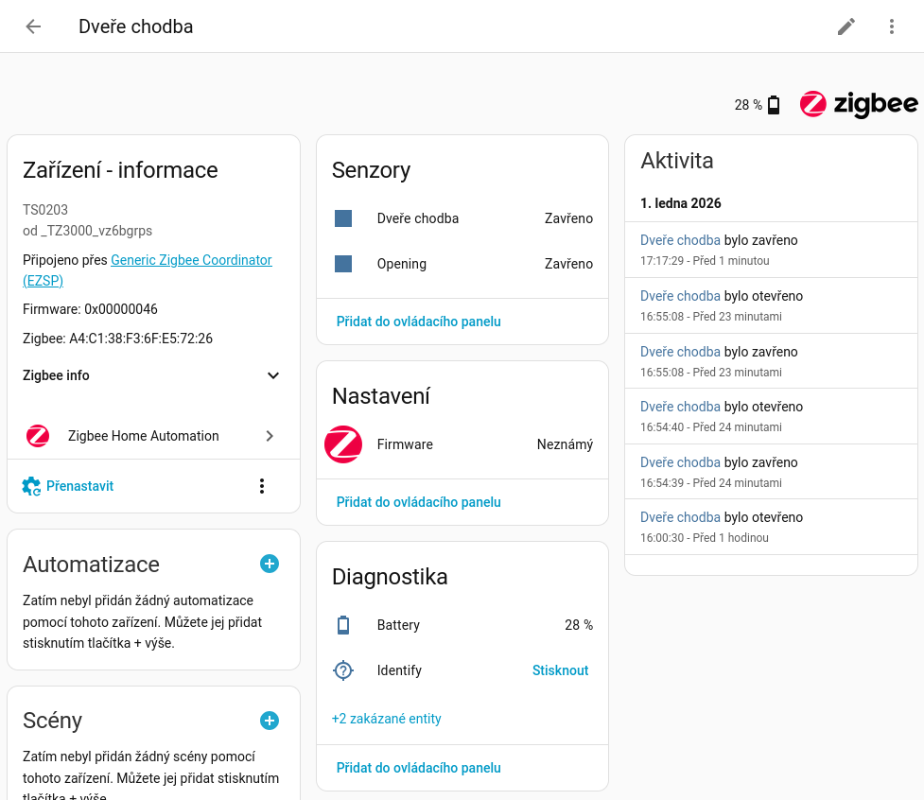Click the pencil edit icon
924x800 pixels.
(x=846, y=27)
